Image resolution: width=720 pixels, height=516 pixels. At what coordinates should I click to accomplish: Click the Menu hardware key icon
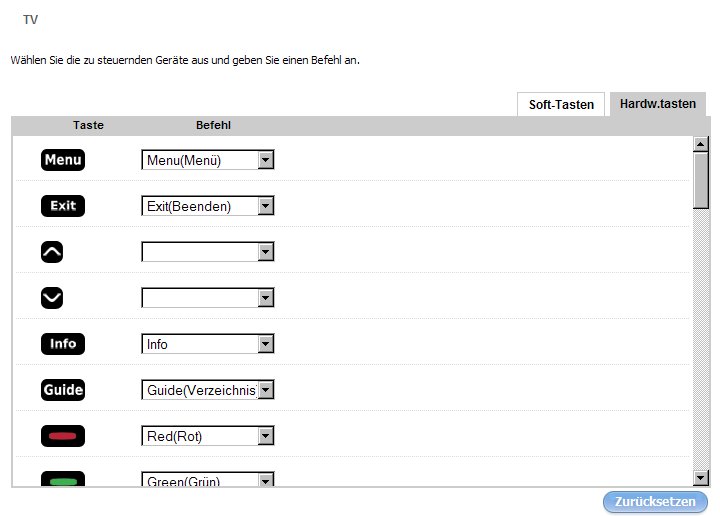[63, 160]
